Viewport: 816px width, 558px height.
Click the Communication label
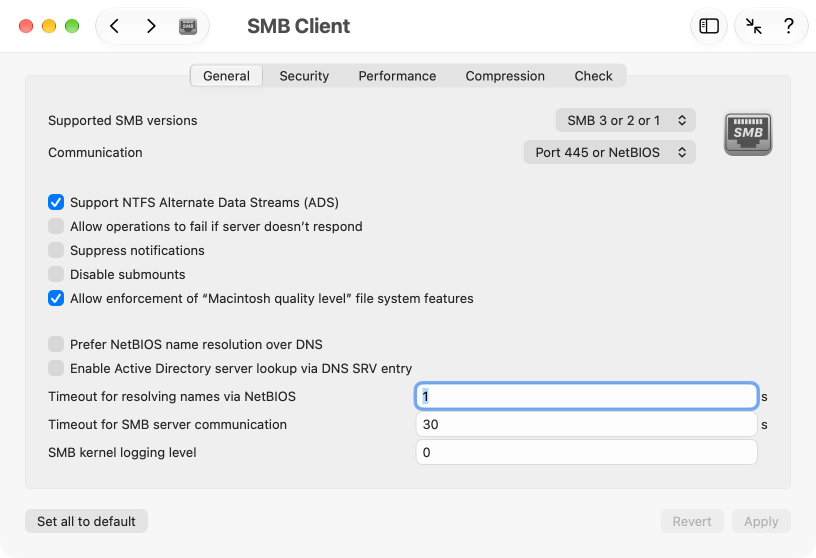click(95, 152)
